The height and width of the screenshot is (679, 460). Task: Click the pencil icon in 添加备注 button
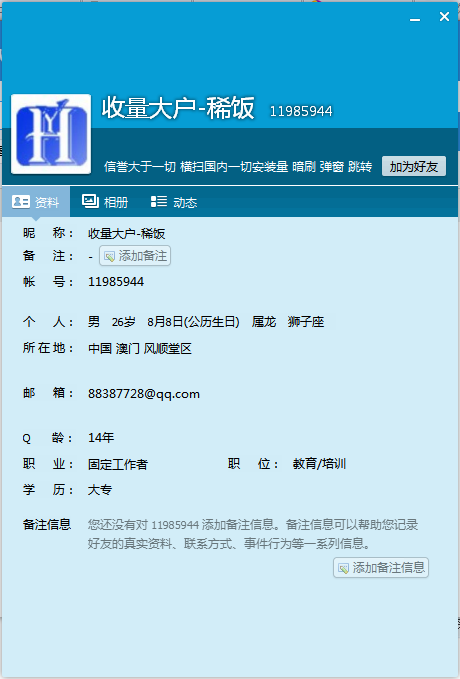tap(109, 256)
